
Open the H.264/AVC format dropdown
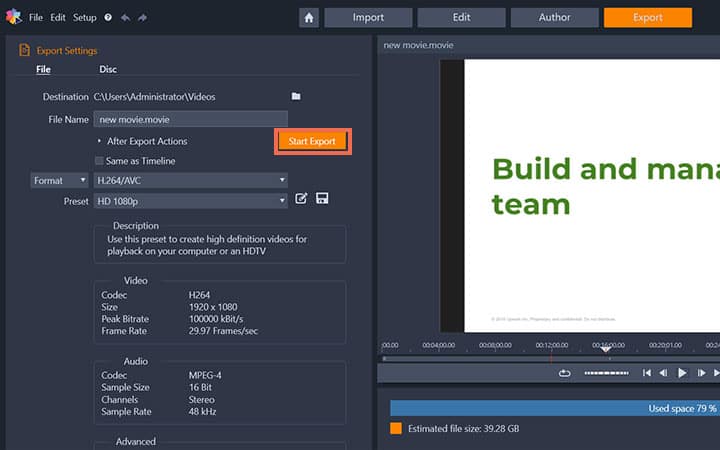tap(191, 180)
